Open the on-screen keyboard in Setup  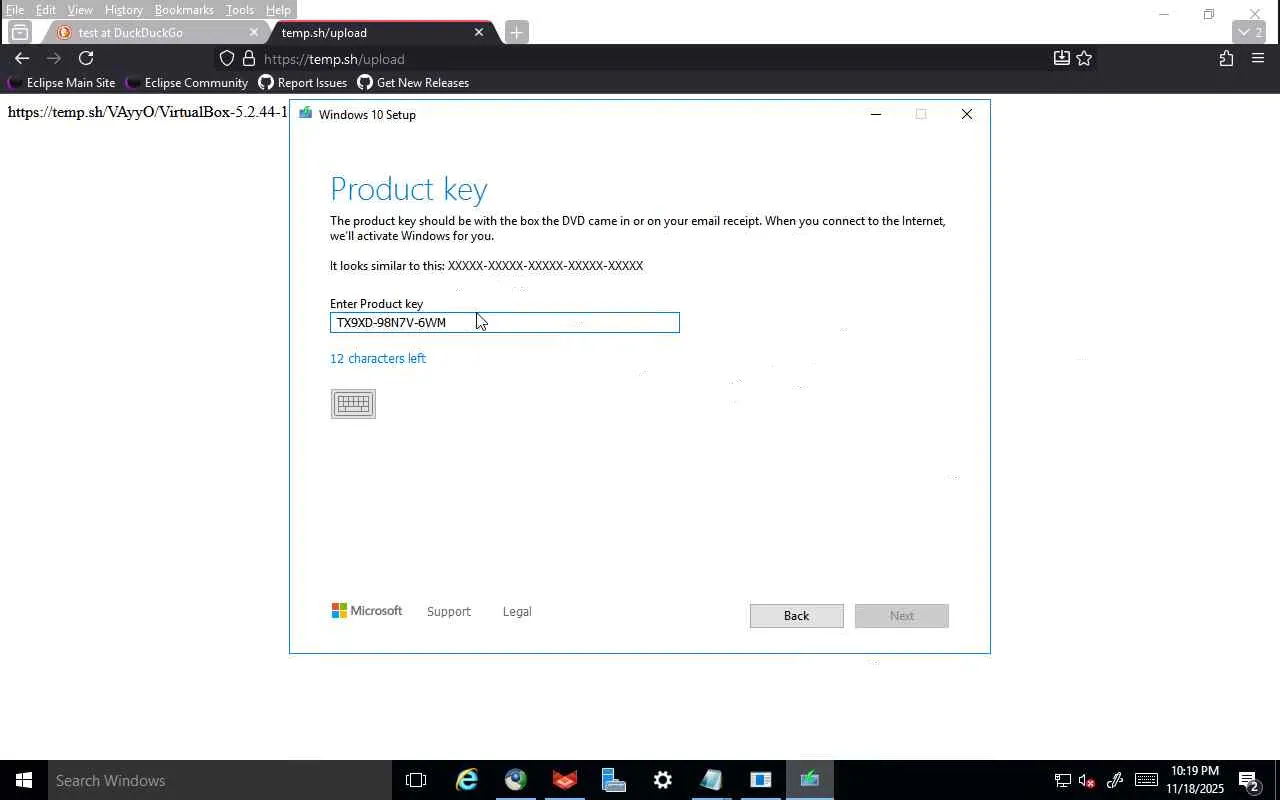click(353, 403)
